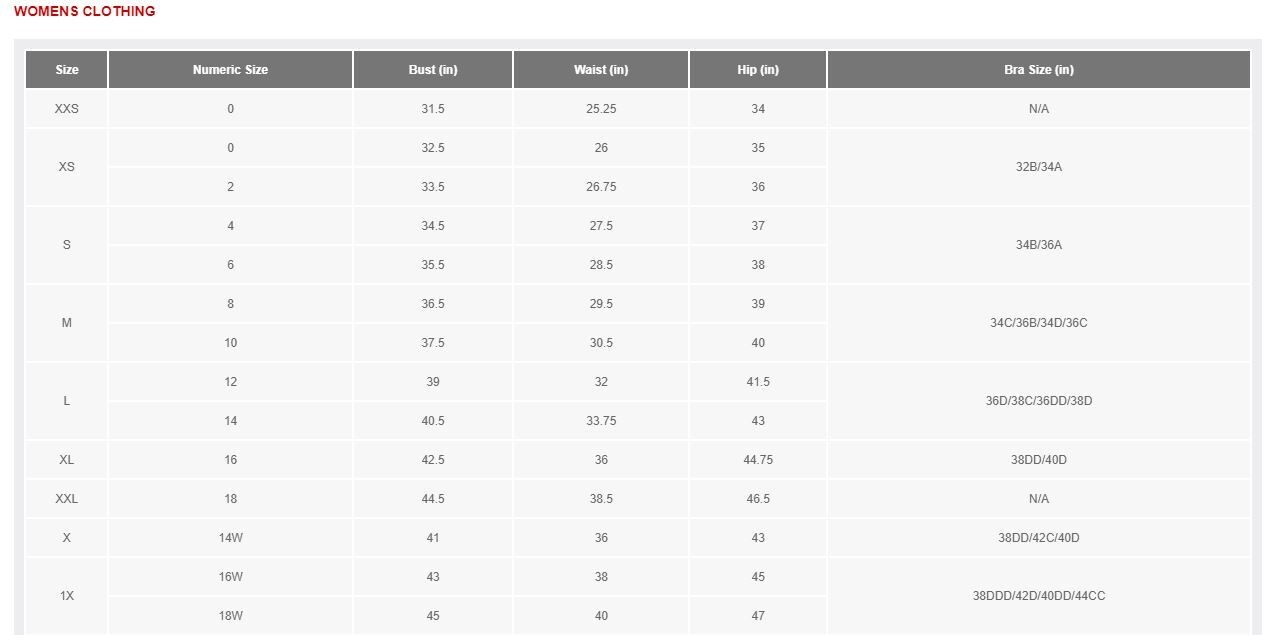Click the Bra Size (in) column header
This screenshot has width=1276, height=635.
pyautogui.click(x=1039, y=70)
